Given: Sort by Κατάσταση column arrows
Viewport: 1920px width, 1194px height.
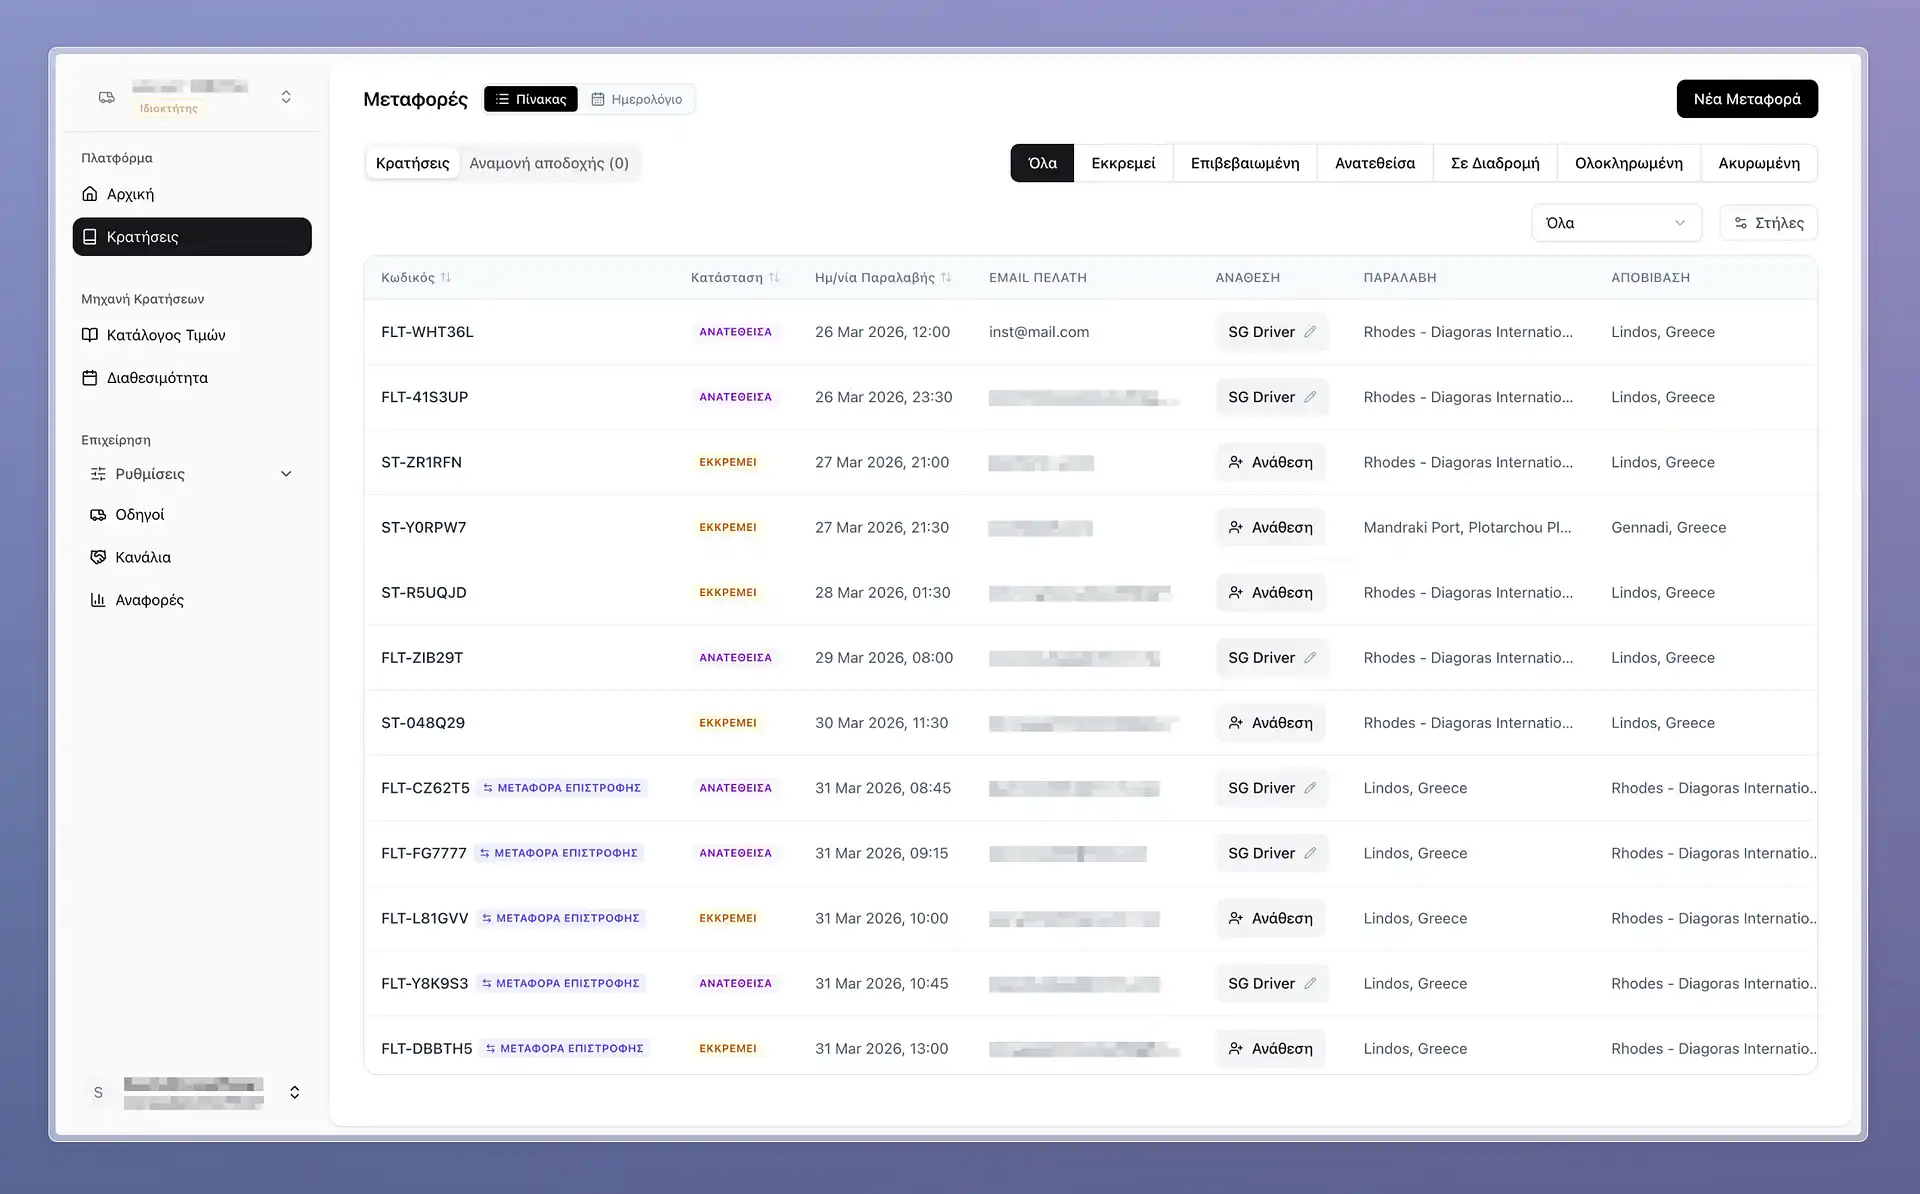Looking at the screenshot, I should (x=774, y=278).
